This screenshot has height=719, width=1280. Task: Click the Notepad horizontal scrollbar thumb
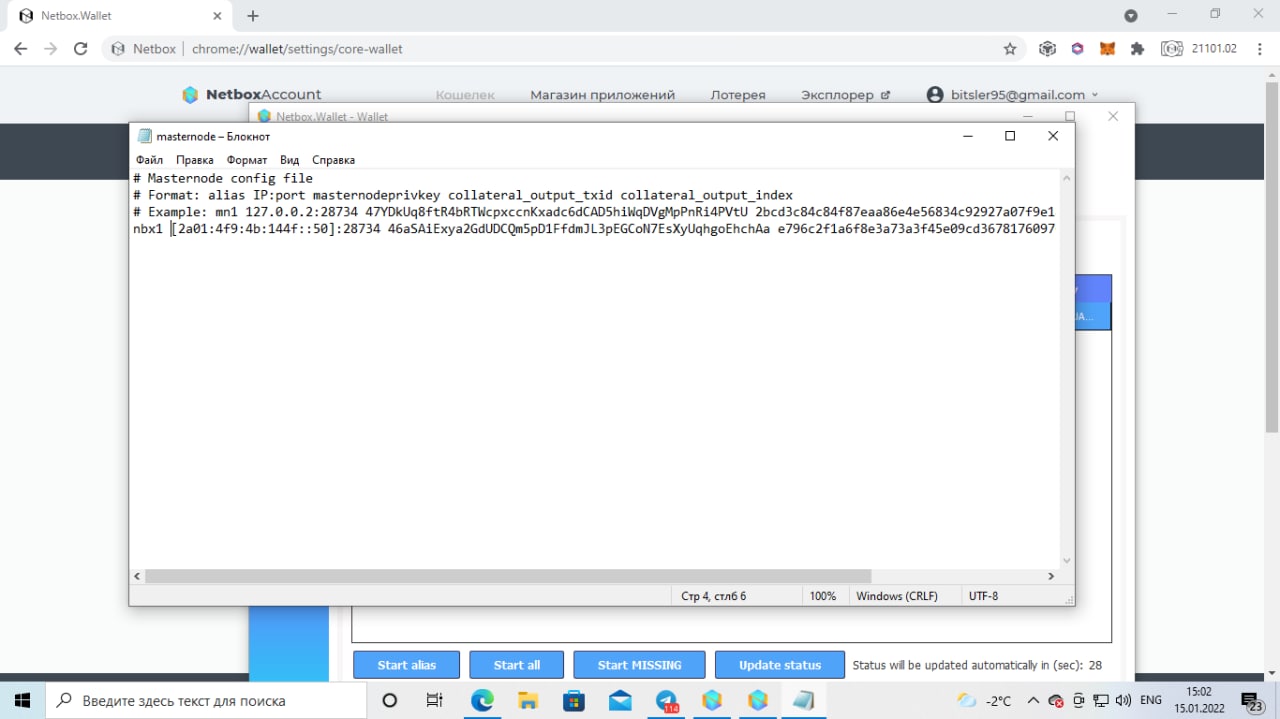(508, 576)
